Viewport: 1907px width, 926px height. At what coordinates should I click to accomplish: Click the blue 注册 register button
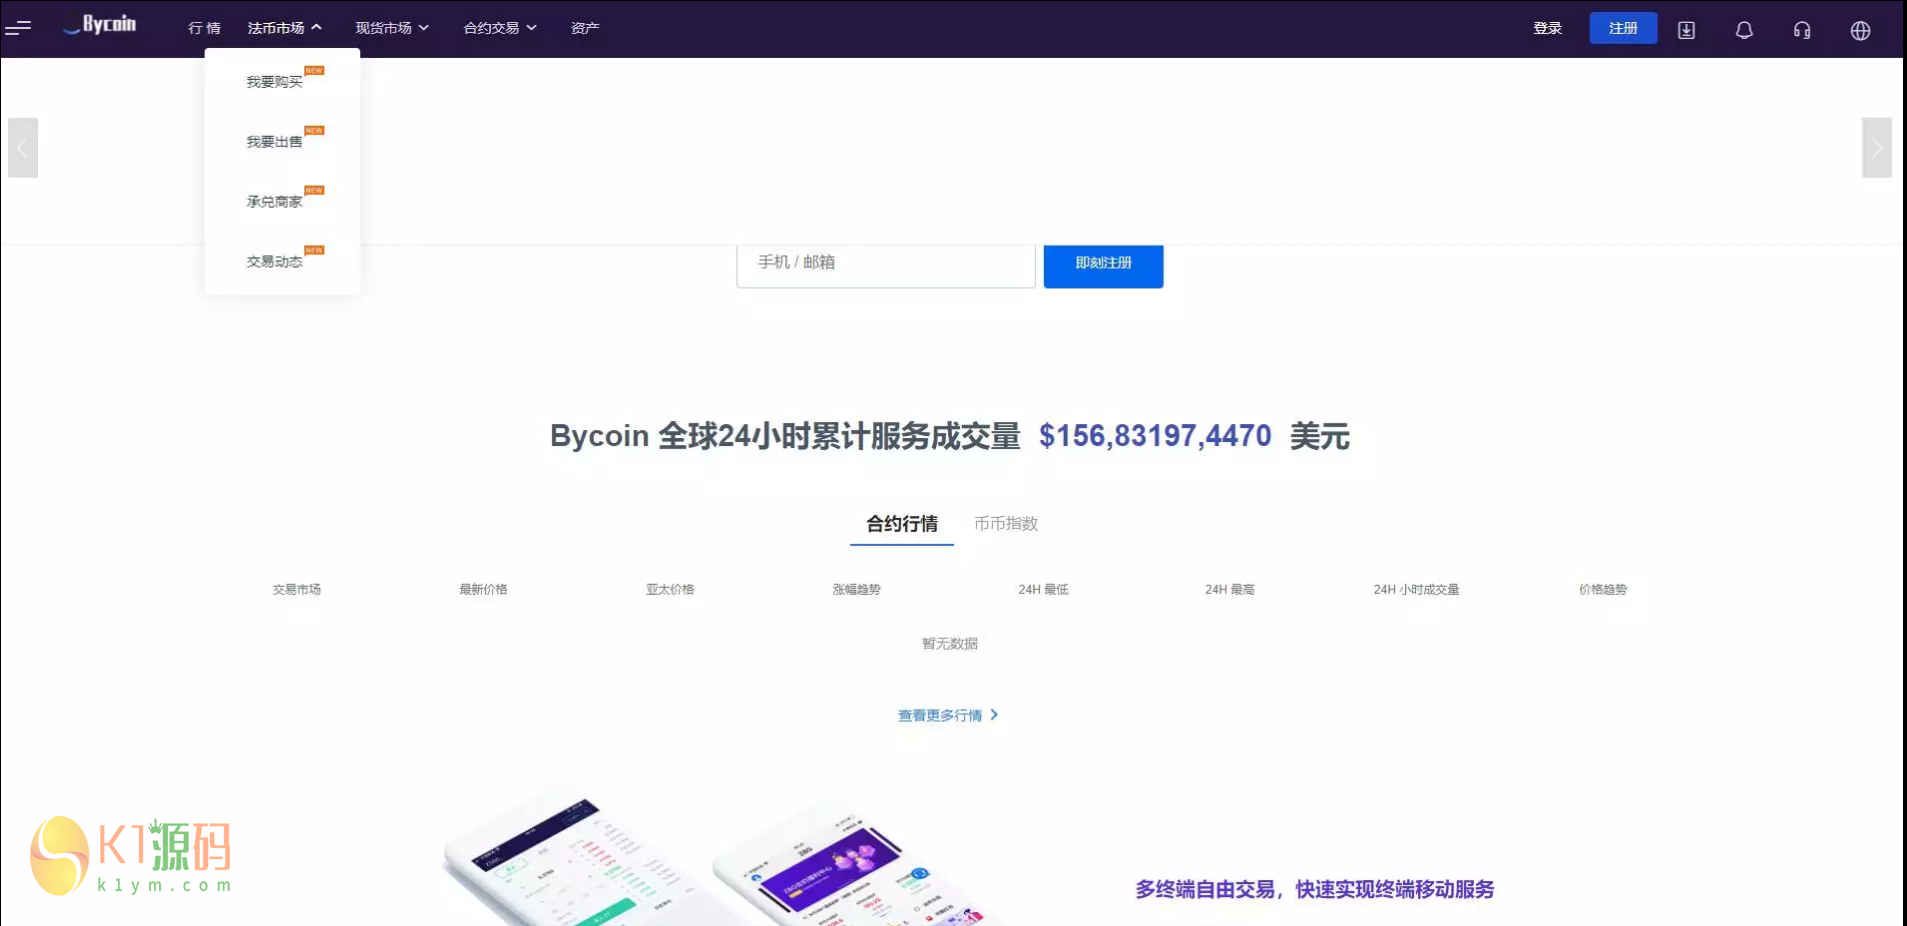pos(1623,28)
